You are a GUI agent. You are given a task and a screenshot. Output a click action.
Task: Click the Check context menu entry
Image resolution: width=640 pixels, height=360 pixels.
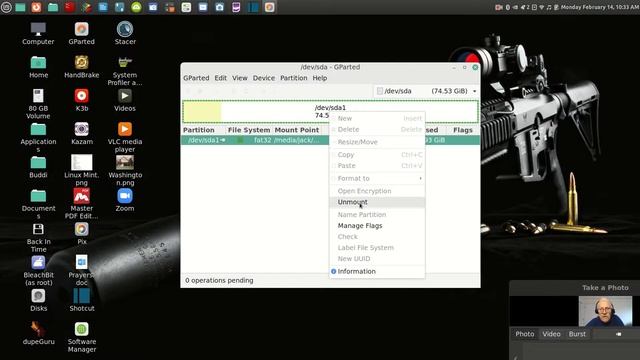(x=377, y=237)
